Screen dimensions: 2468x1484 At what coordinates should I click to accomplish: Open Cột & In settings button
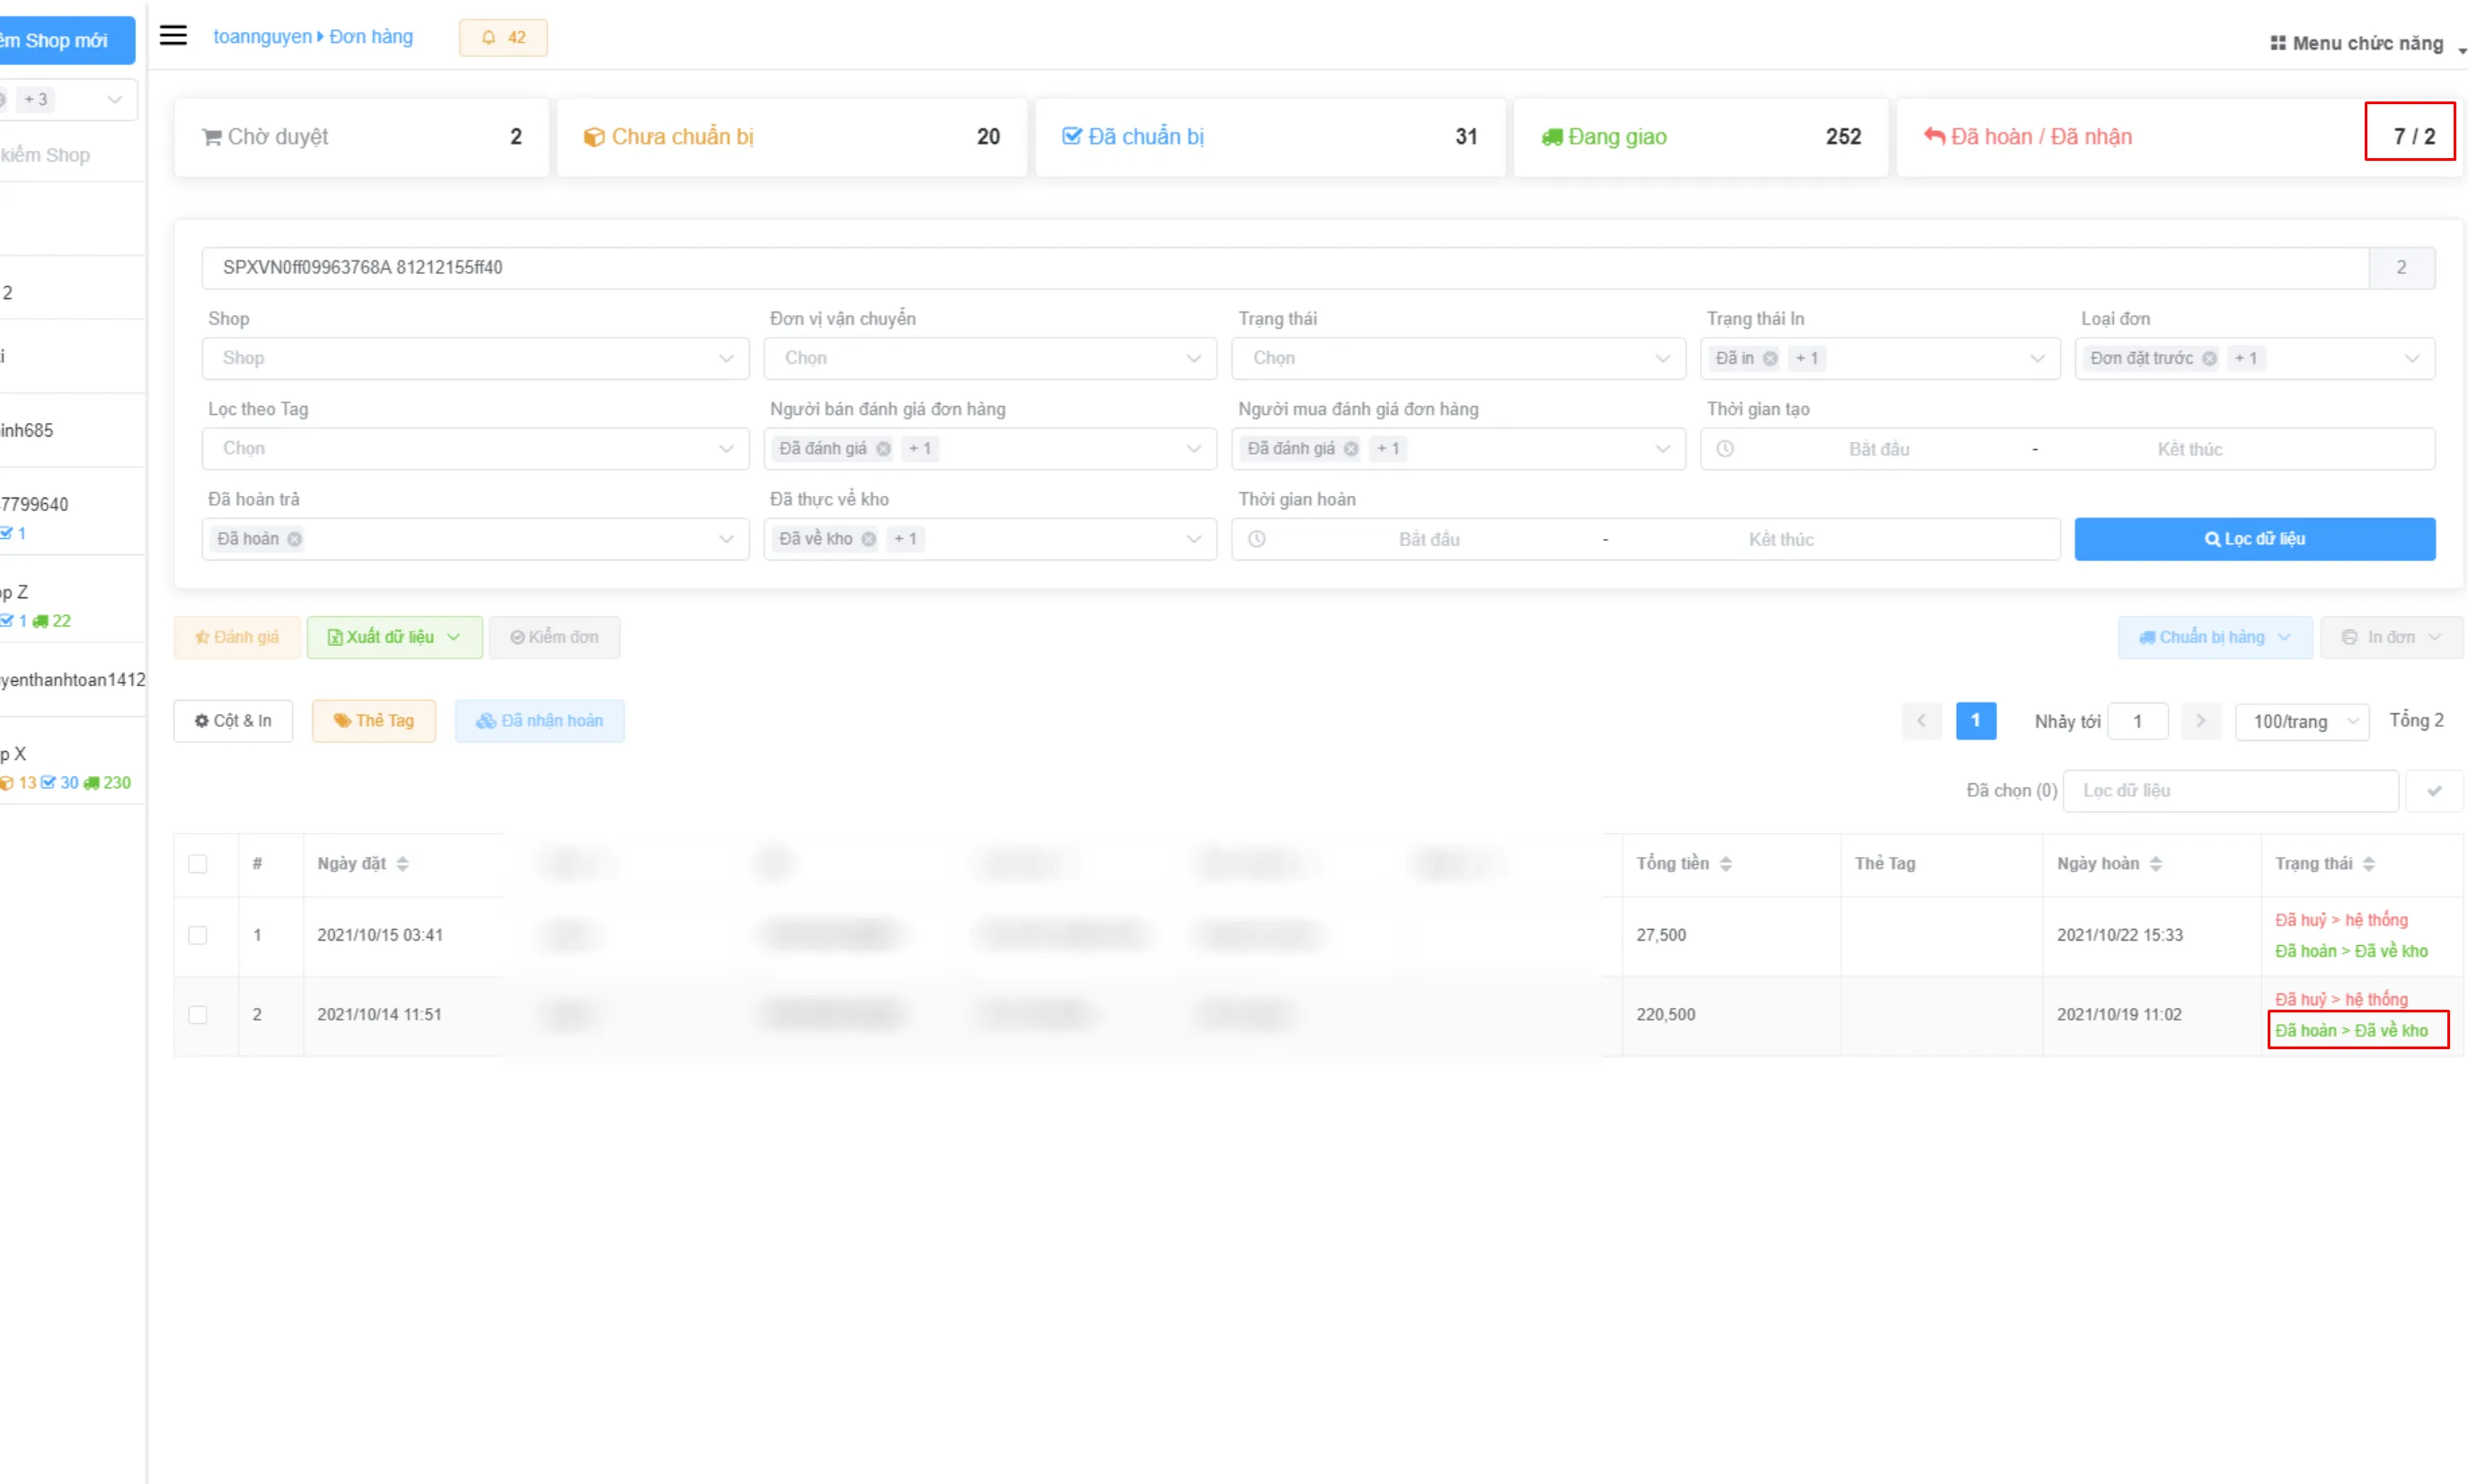233,721
